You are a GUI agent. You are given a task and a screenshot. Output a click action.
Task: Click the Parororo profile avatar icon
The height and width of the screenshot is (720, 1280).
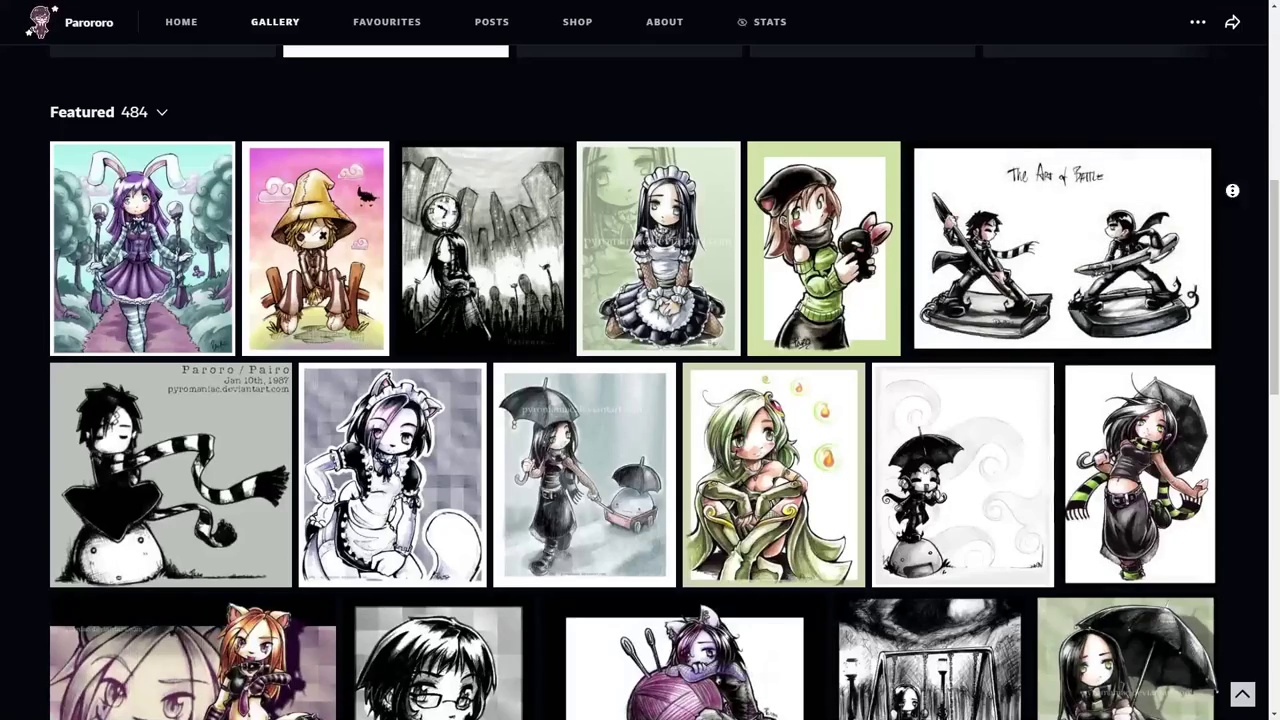pyautogui.click(x=40, y=22)
